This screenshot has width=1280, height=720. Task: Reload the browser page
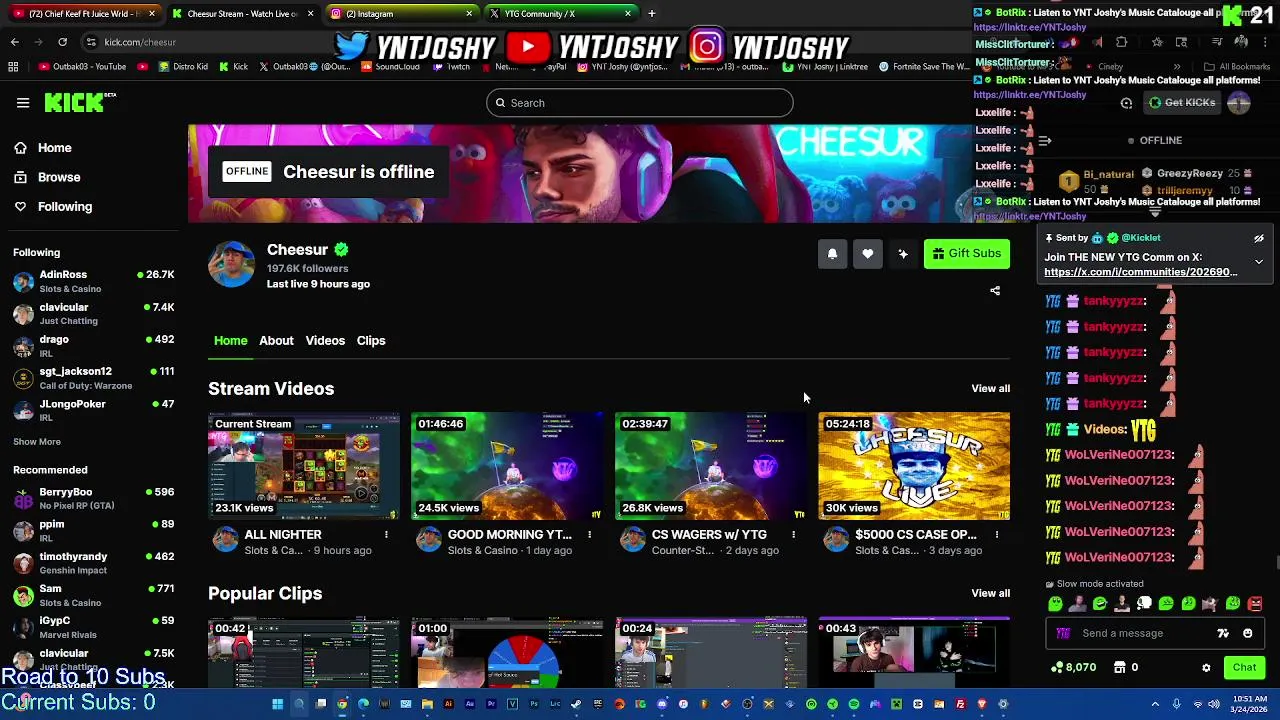click(62, 42)
